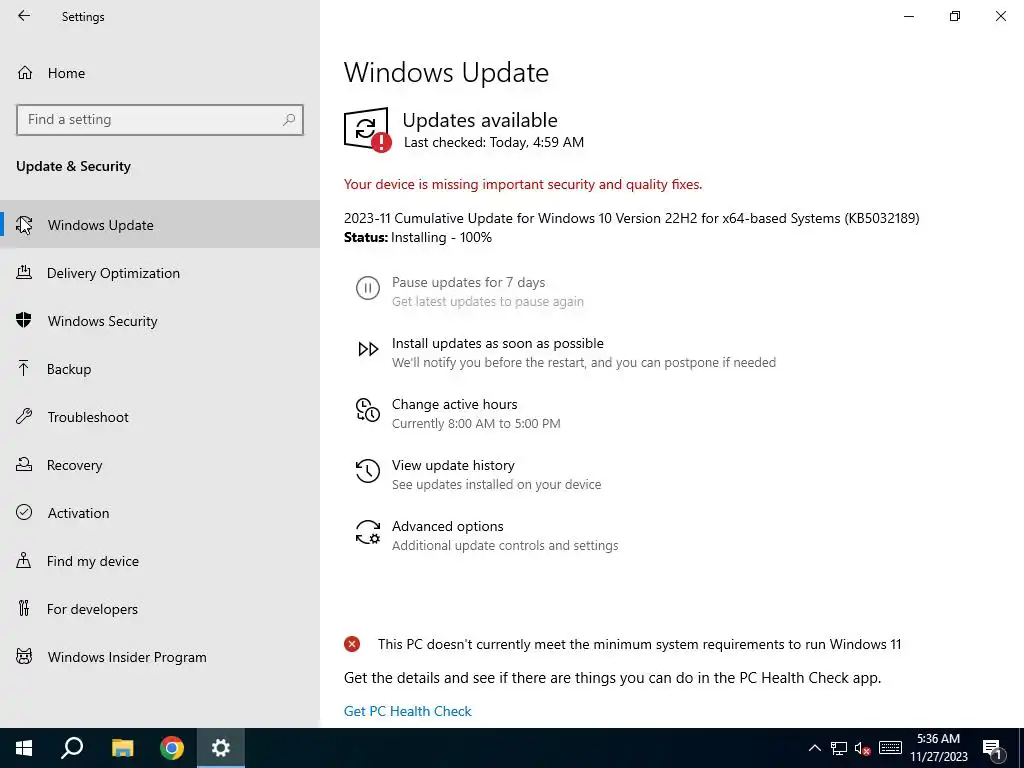The image size is (1024, 768).
Task: Open Windows Security settings page
Action: [160, 321]
